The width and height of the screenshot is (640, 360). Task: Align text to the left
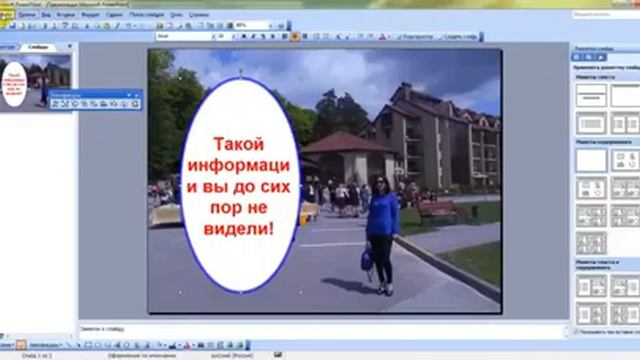click(x=285, y=36)
